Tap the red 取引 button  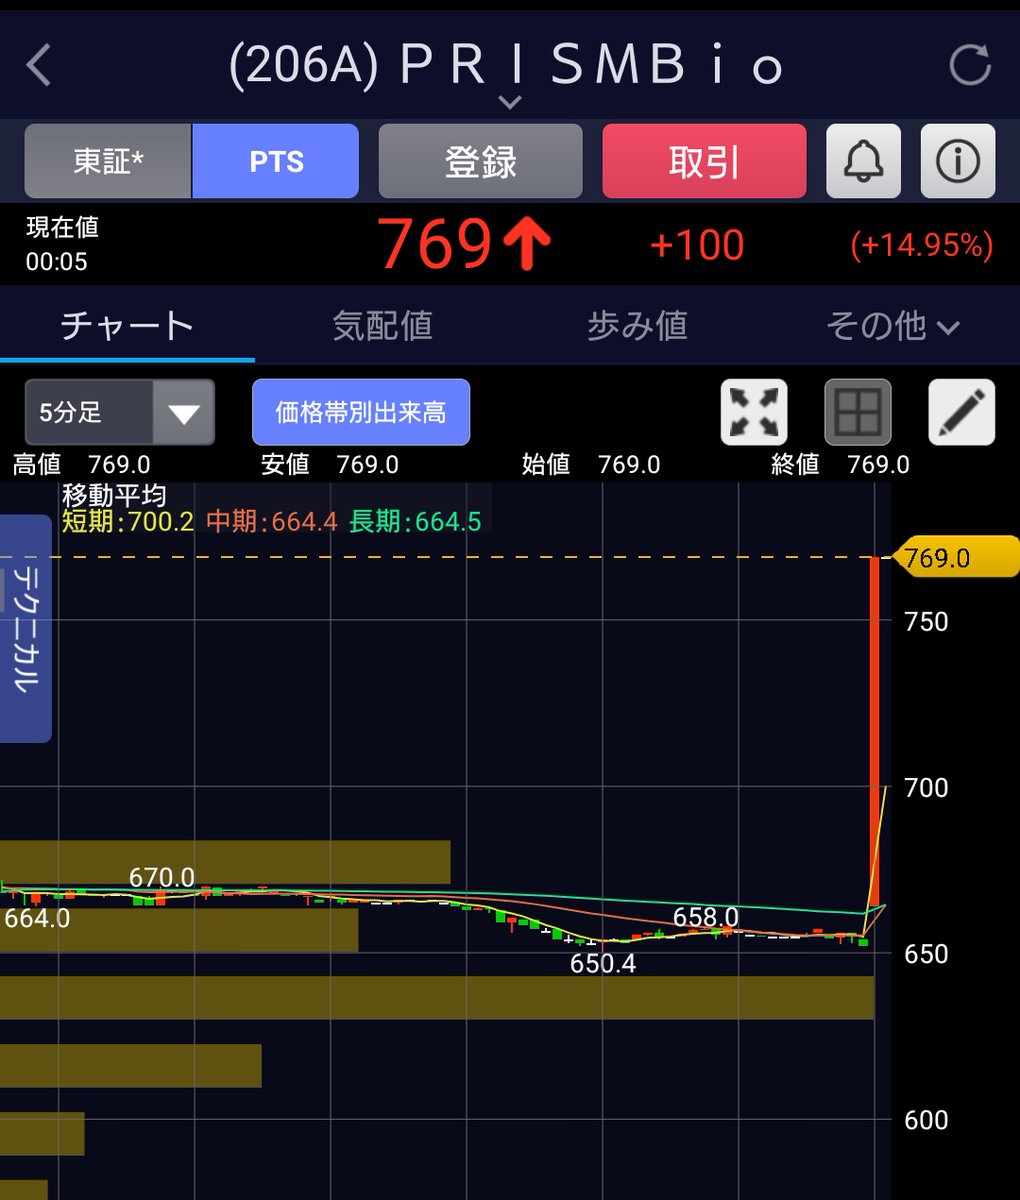pos(704,161)
